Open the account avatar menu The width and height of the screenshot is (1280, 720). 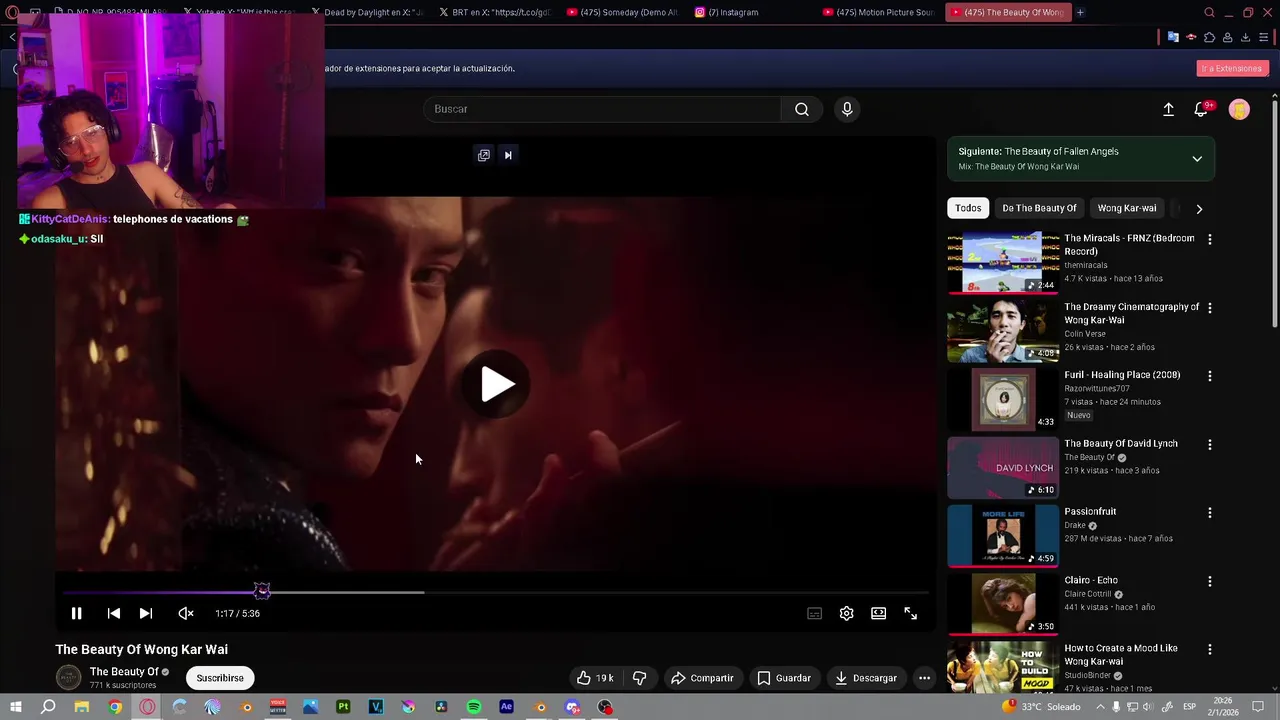pyautogui.click(x=1239, y=109)
